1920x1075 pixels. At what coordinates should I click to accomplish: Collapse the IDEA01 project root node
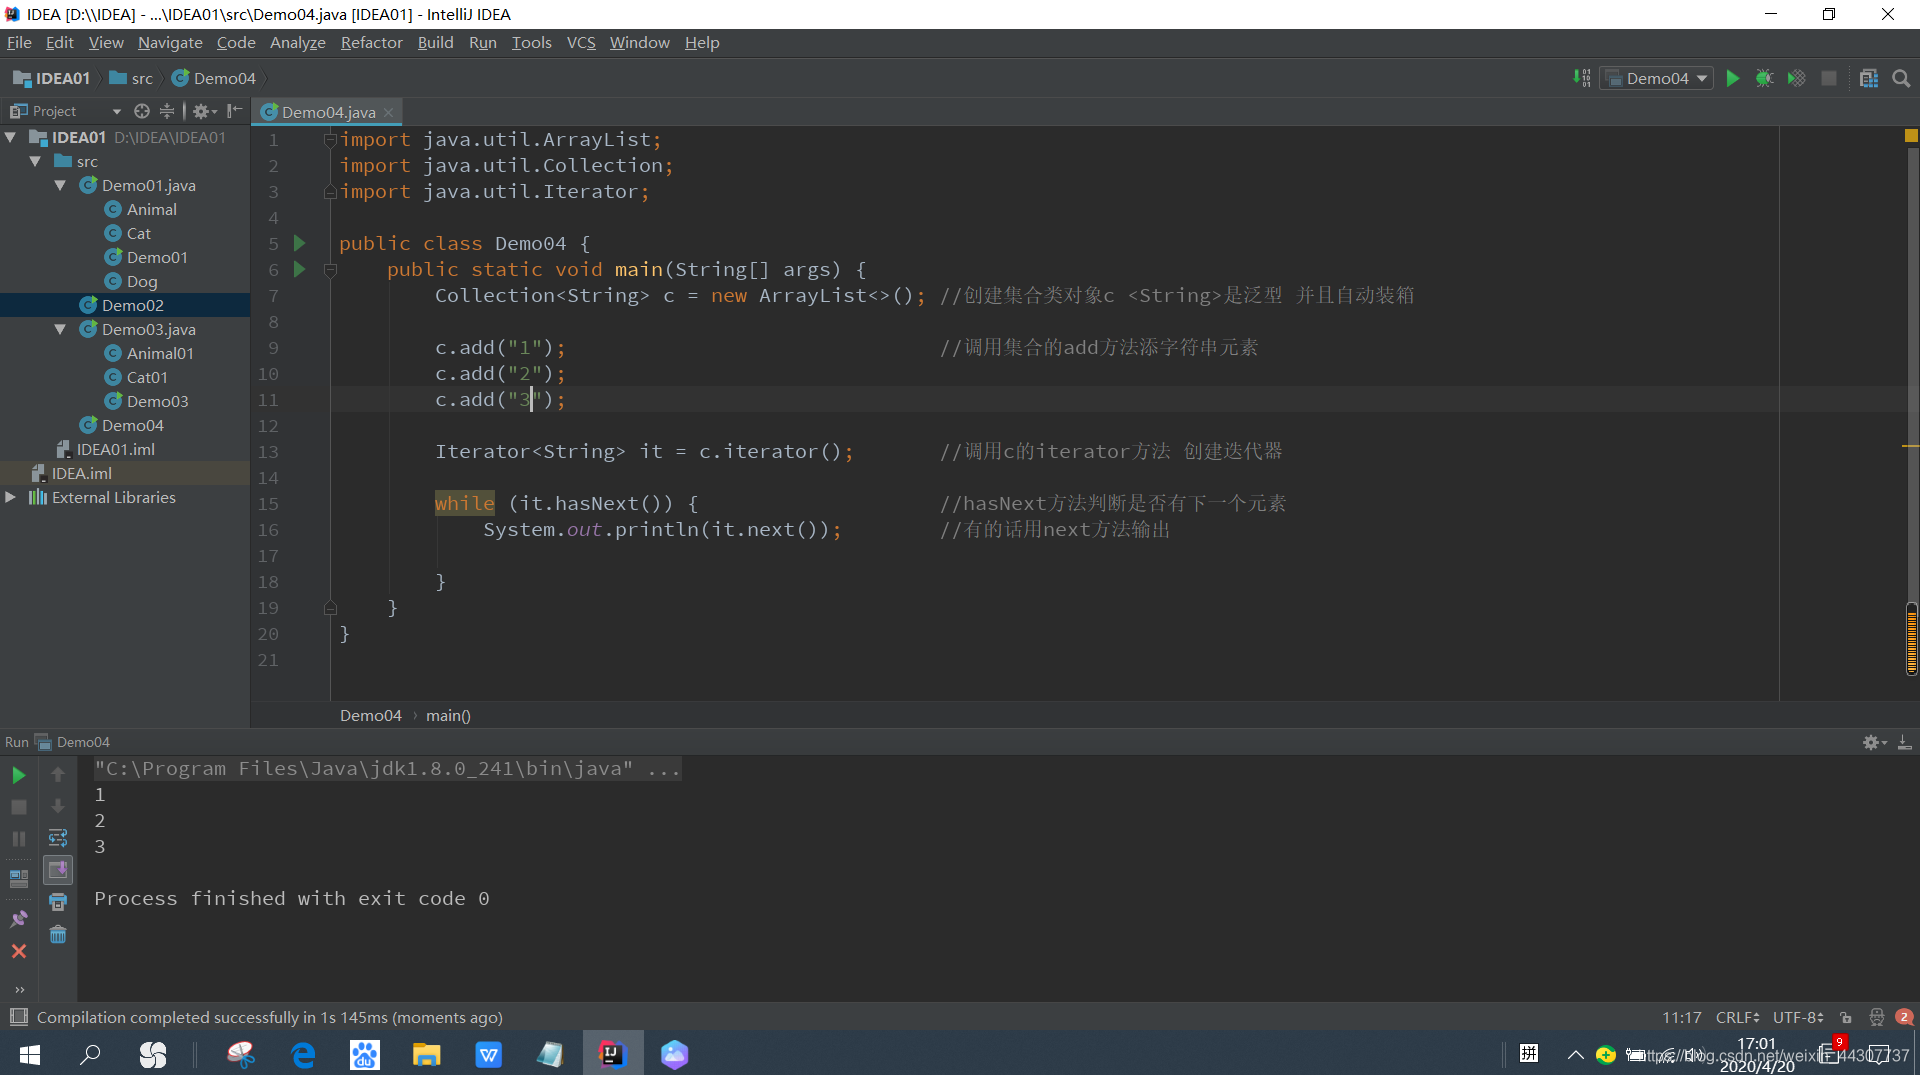click(11, 138)
